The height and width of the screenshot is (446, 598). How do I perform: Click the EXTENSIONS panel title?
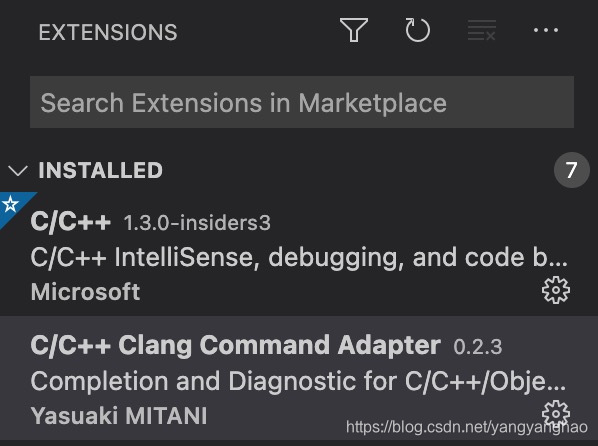click(108, 32)
